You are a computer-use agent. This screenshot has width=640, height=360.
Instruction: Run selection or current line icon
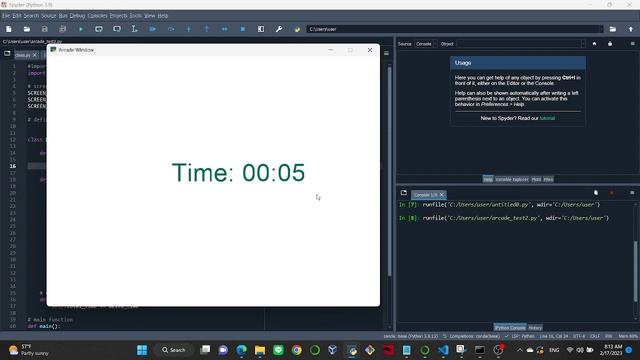[135, 29]
